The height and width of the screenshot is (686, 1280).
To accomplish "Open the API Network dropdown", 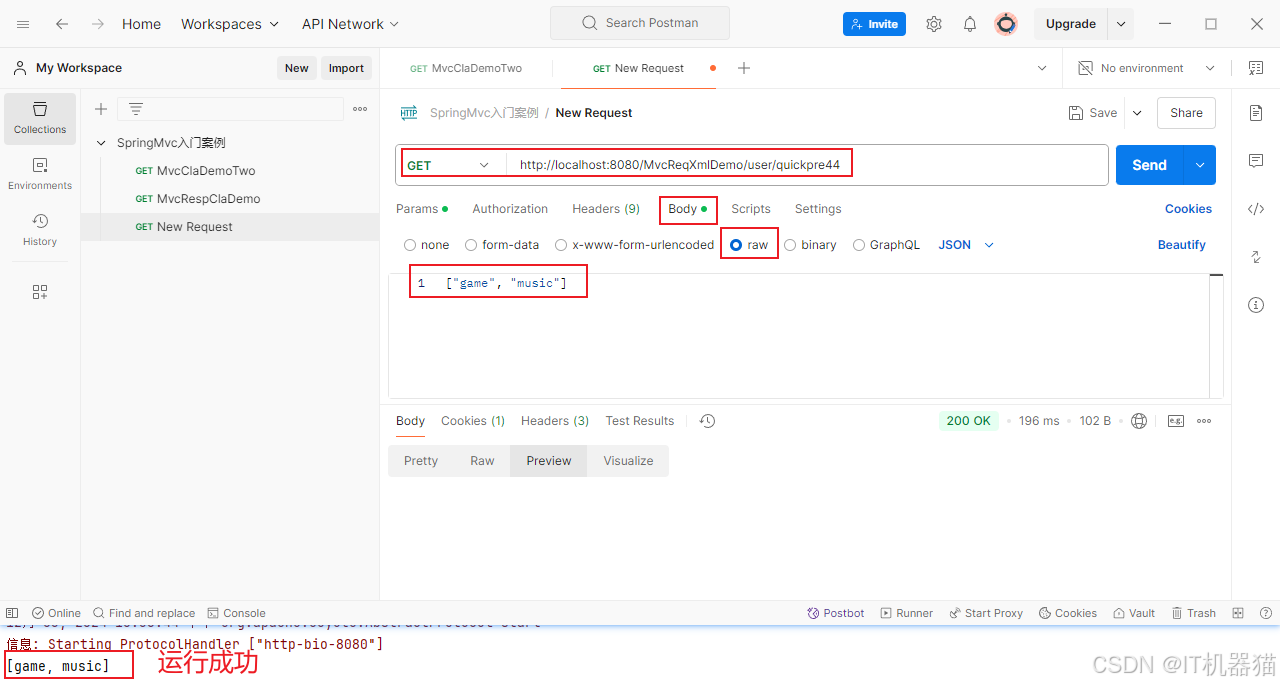I will coord(351,24).
